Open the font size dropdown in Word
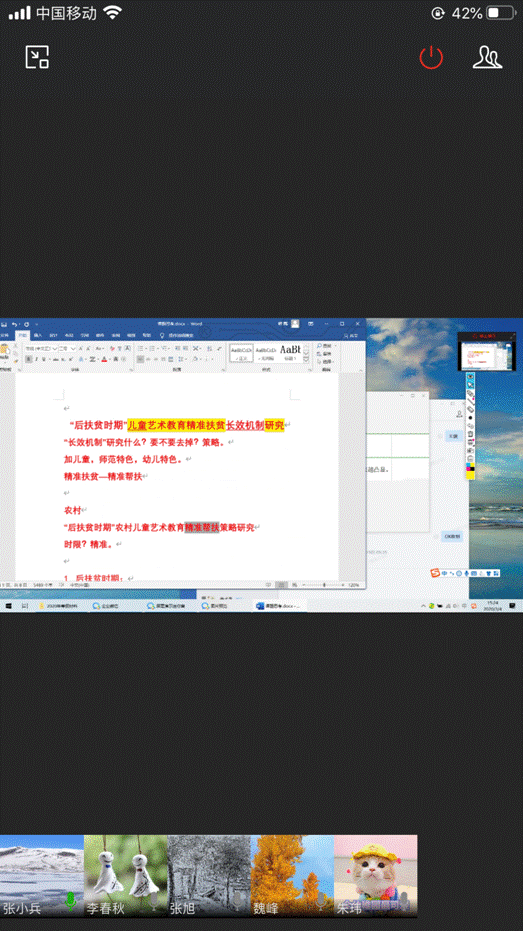This screenshot has width=523, height=931. tap(67, 349)
